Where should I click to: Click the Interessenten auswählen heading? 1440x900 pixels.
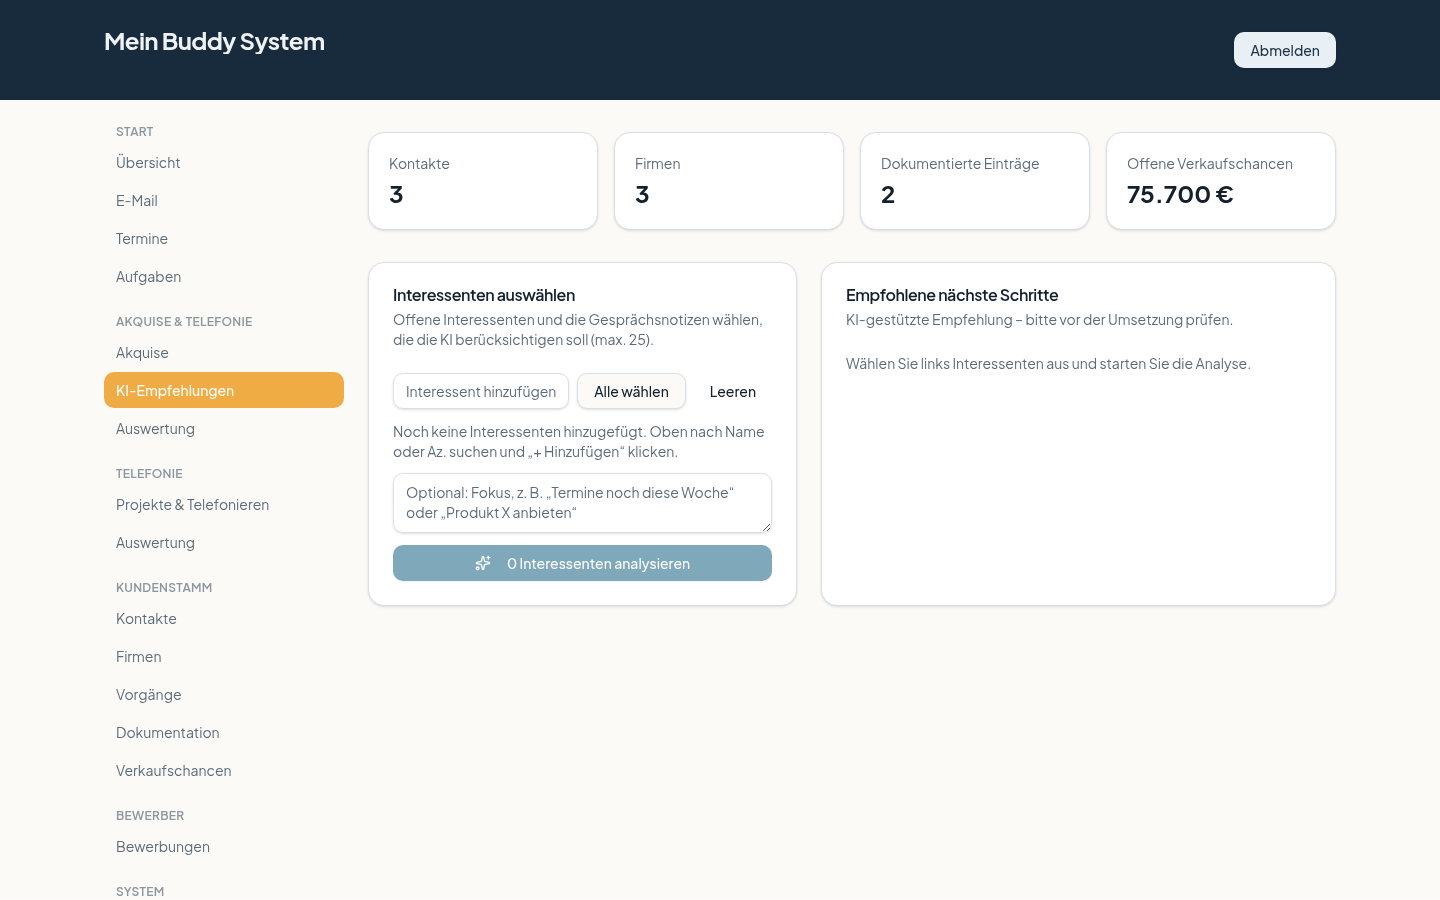tap(484, 295)
